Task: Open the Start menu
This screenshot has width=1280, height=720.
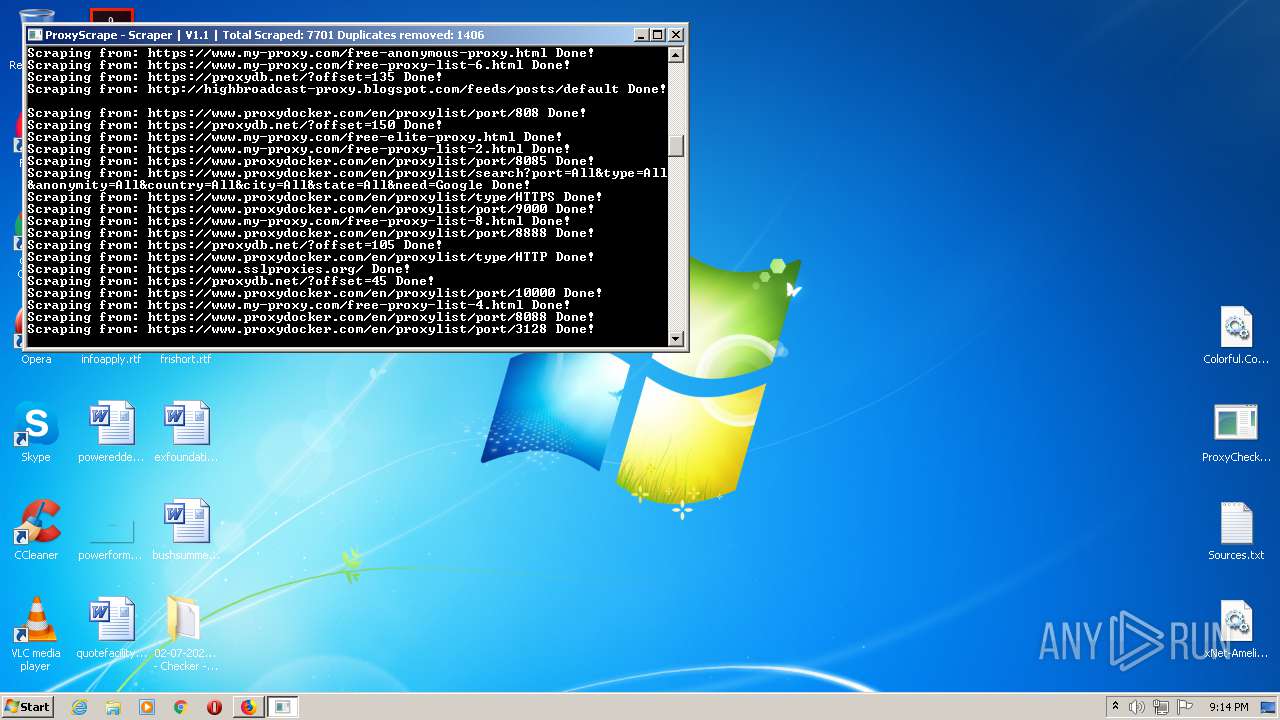Action: (x=28, y=707)
